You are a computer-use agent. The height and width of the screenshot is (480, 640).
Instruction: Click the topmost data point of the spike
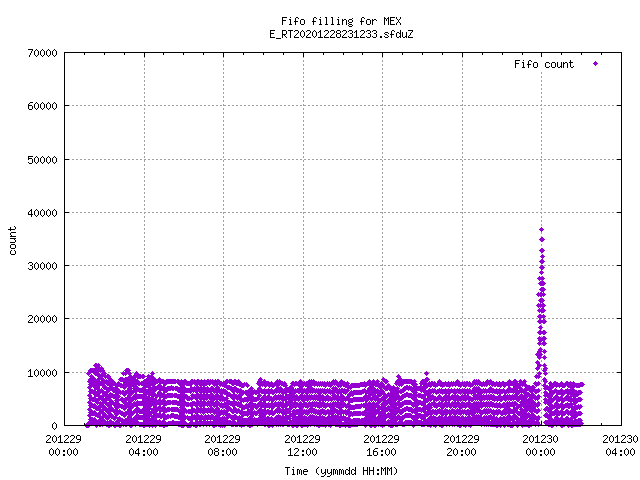tap(542, 230)
